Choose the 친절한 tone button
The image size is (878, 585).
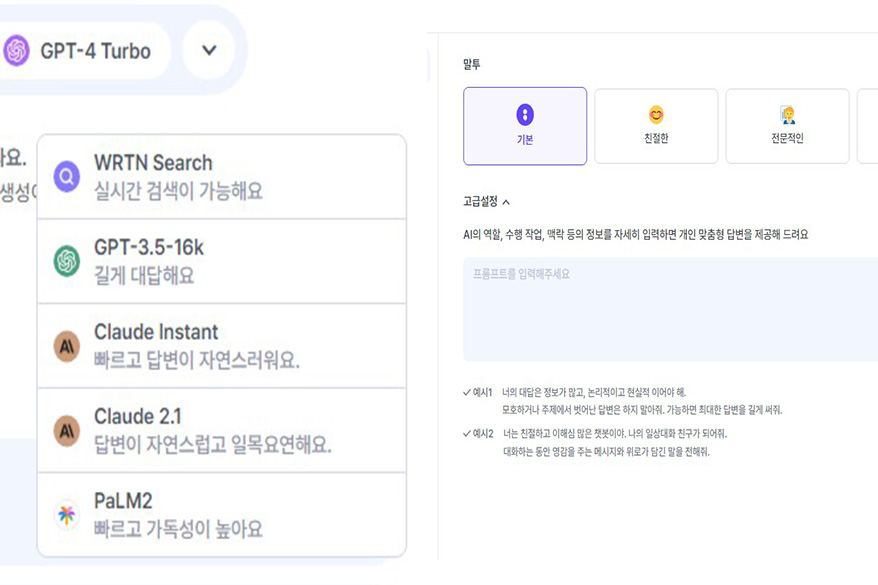click(657, 126)
